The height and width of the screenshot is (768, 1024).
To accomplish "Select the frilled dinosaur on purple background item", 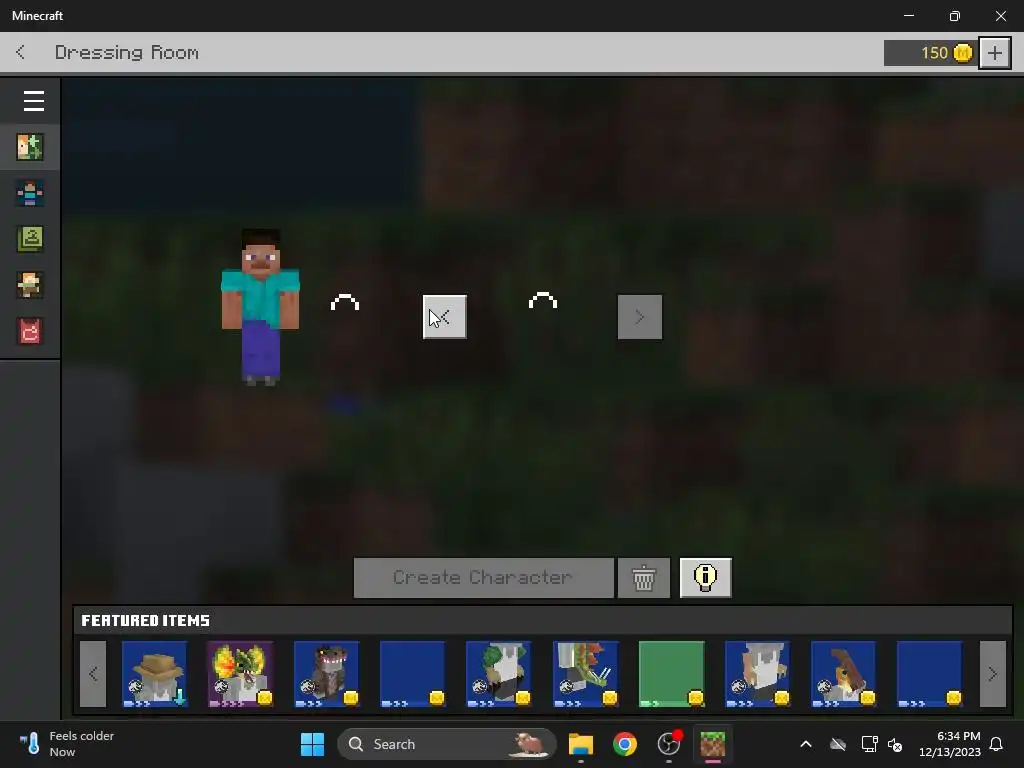I will (240, 674).
